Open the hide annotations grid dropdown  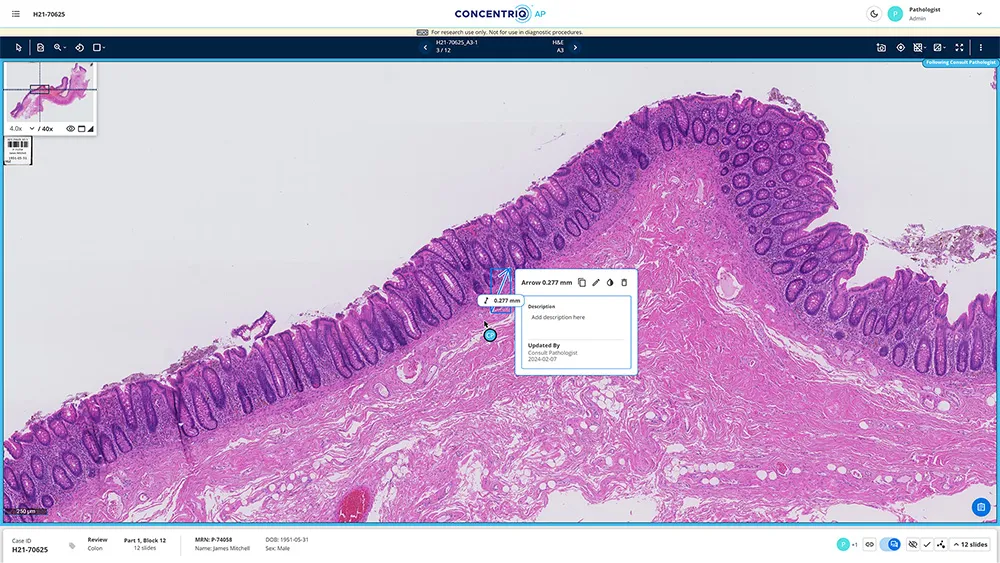(x=919, y=47)
